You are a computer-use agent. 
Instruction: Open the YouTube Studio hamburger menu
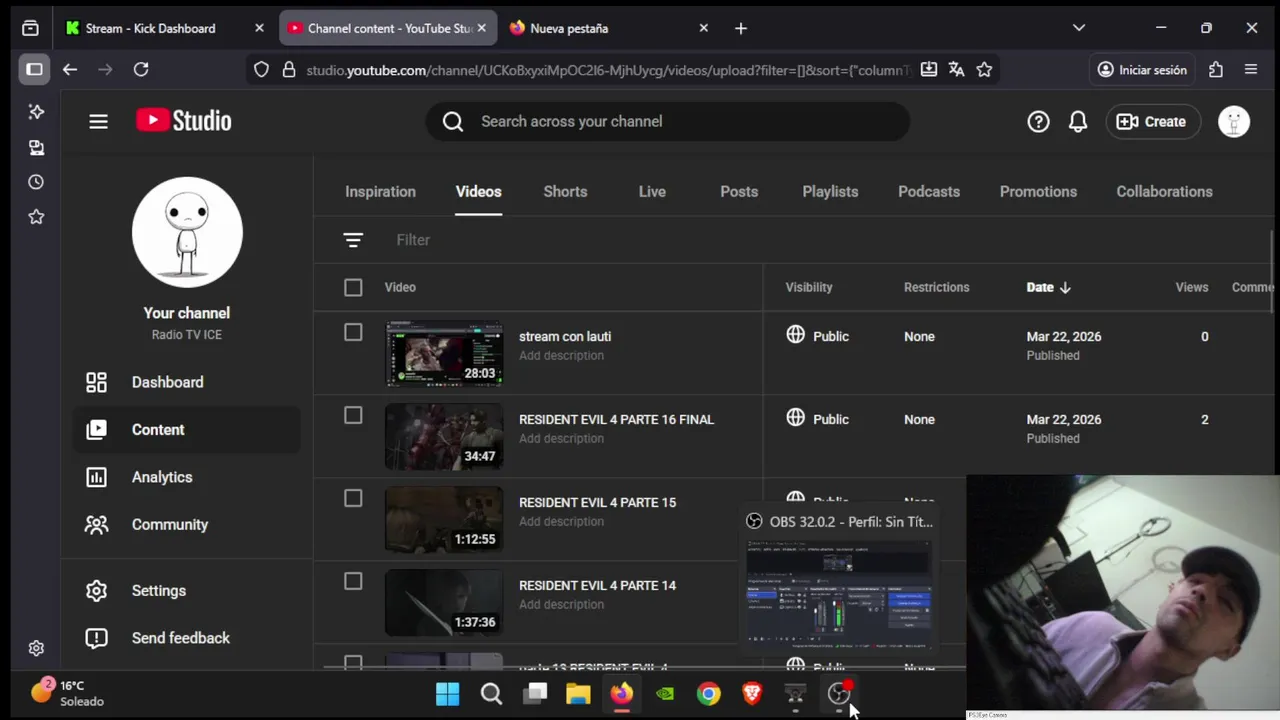click(x=98, y=122)
